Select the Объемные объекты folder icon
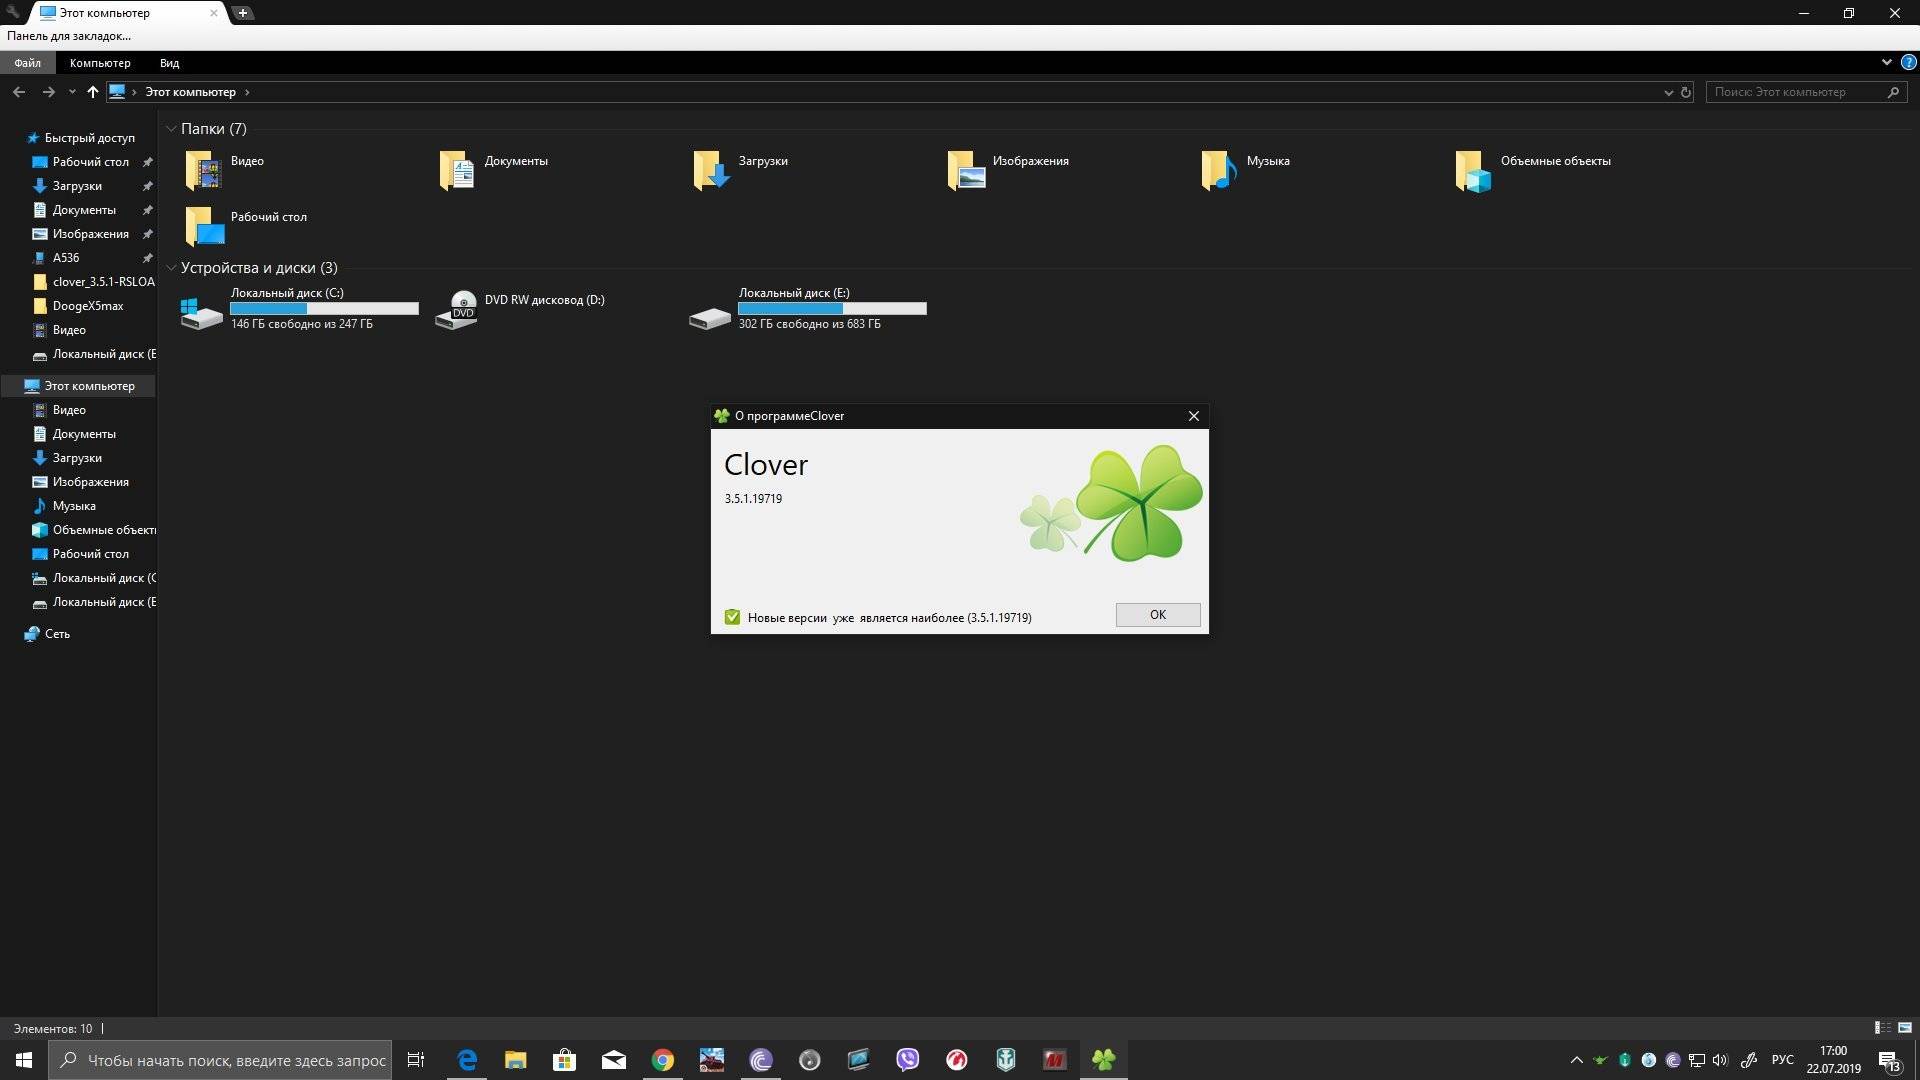Image resolution: width=1920 pixels, height=1080 pixels. [1474, 171]
